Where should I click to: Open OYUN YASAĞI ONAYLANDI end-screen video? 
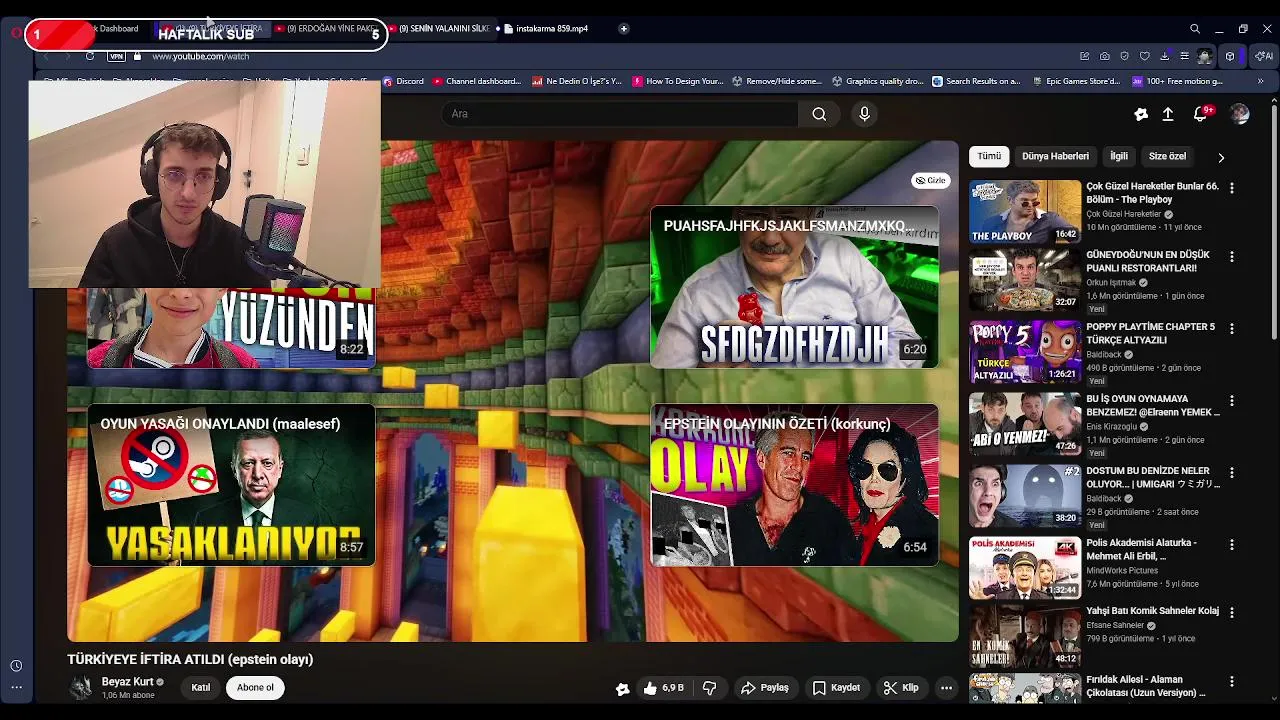(231, 485)
